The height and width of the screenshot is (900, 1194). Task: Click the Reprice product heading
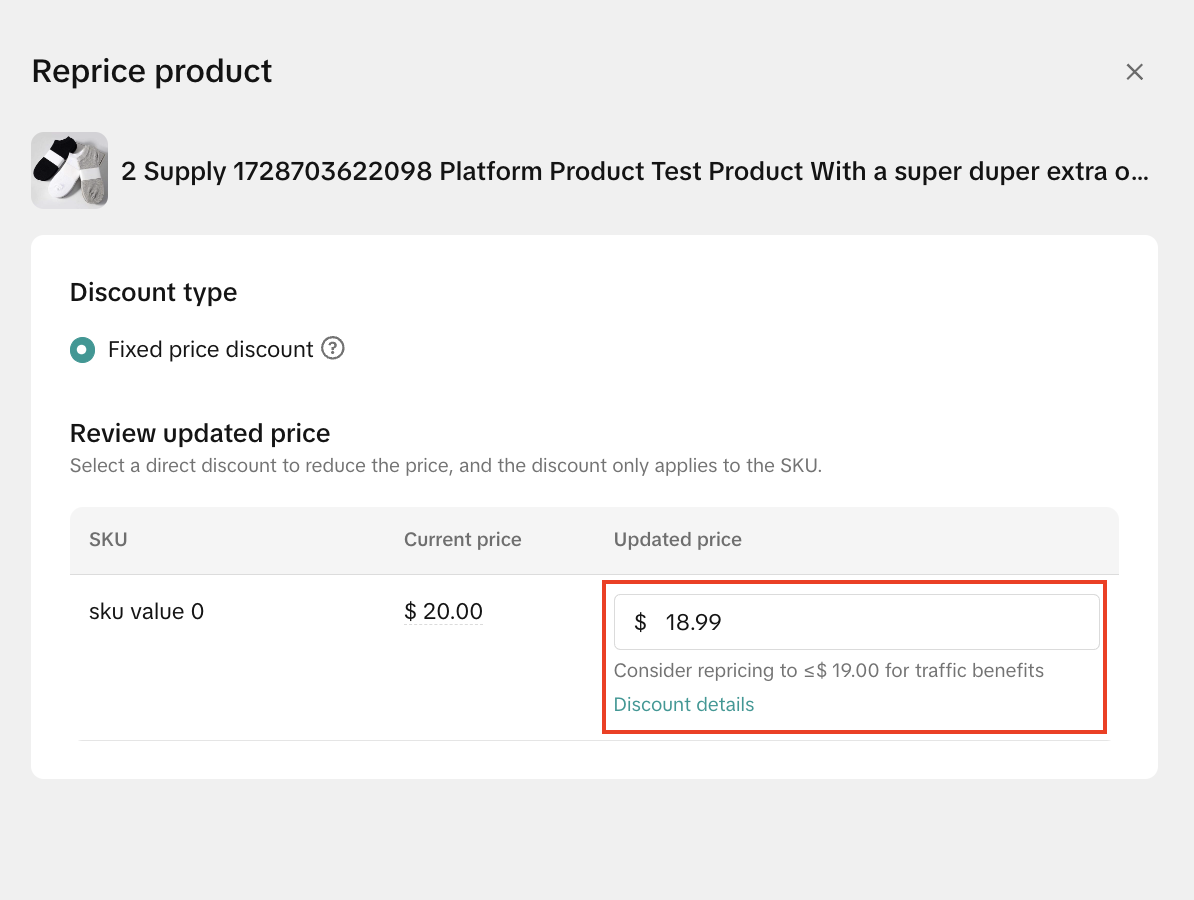tap(152, 71)
